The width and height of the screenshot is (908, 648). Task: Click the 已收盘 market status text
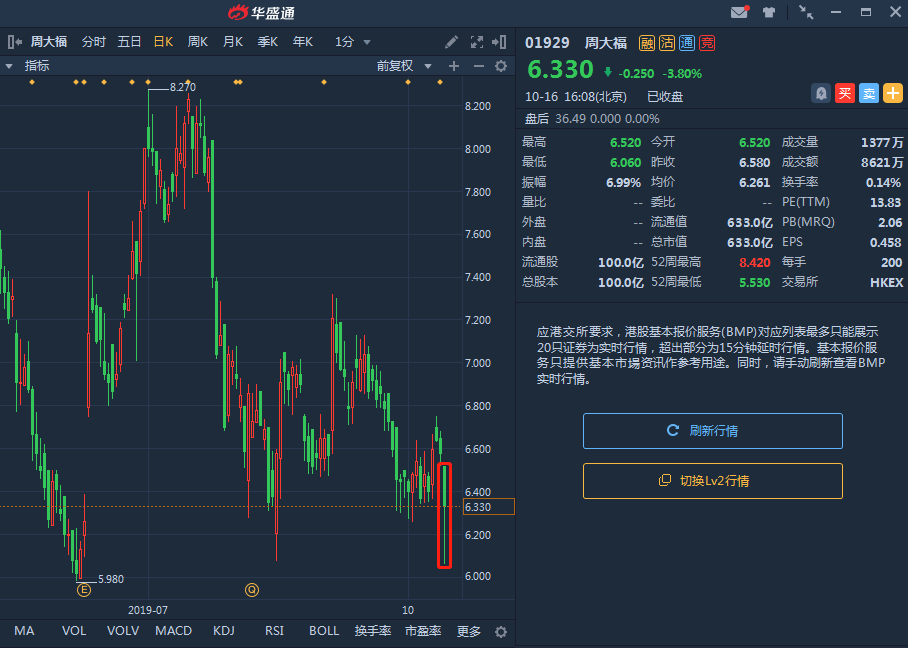(665, 97)
